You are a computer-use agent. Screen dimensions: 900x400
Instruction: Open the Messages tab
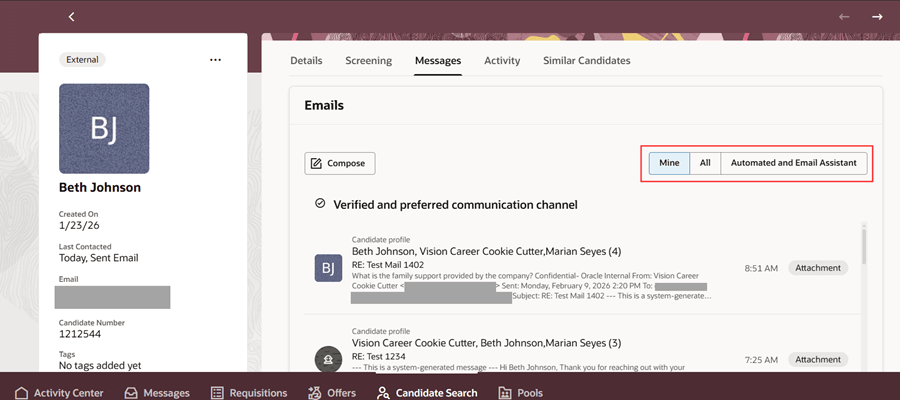tap(438, 60)
